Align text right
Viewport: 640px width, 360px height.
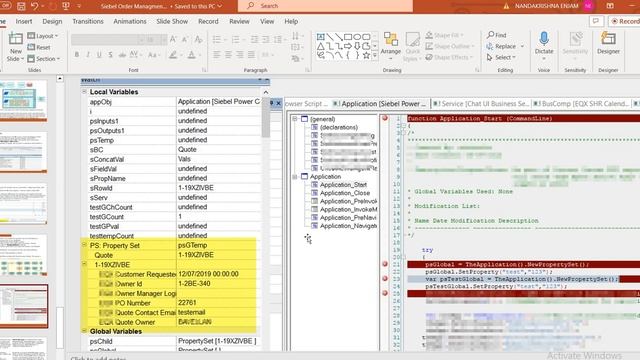pos(240,54)
